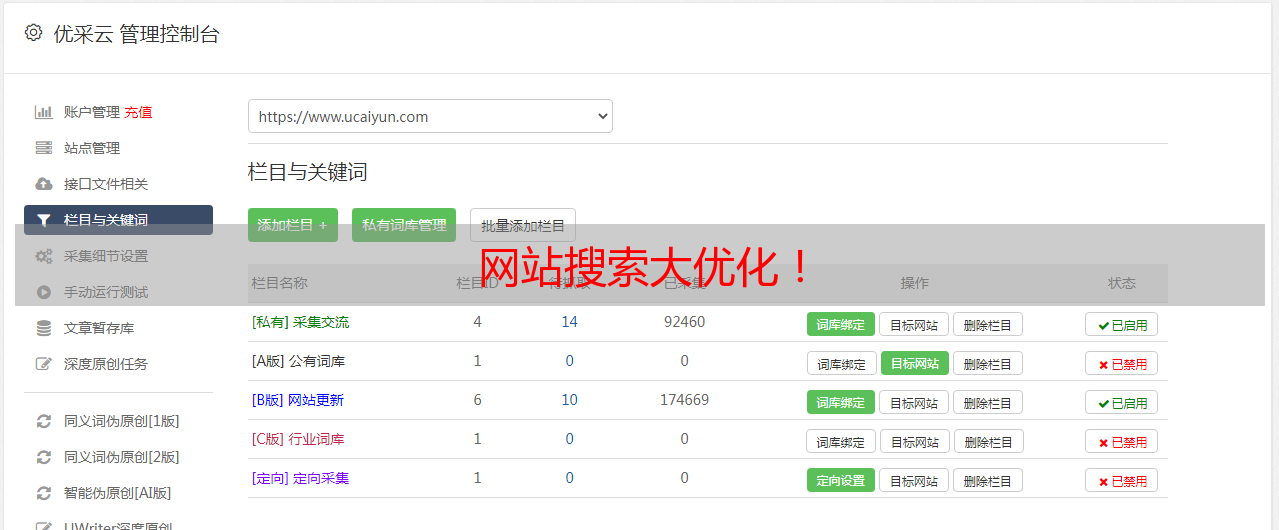Select 栏目与关键词 in the sidebar
1279x530 pixels.
pos(118,220)
